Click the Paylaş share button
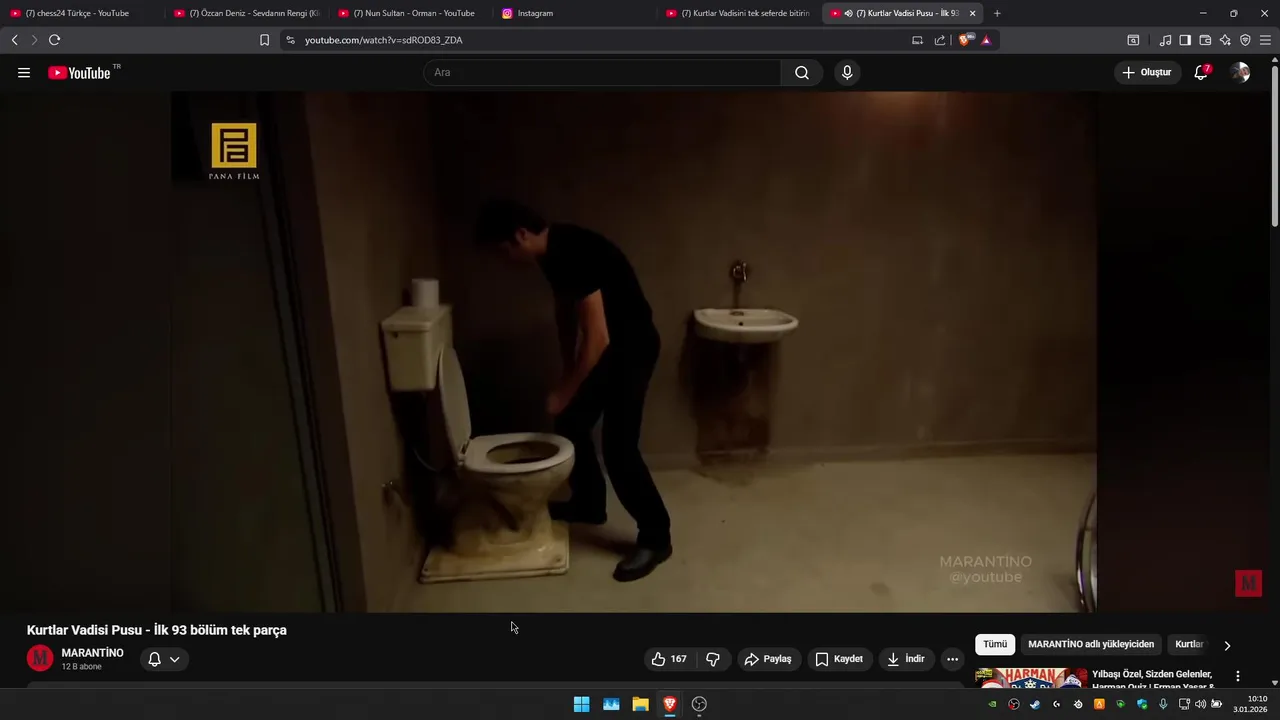The image size is (1280, 720). coord(768,659)
